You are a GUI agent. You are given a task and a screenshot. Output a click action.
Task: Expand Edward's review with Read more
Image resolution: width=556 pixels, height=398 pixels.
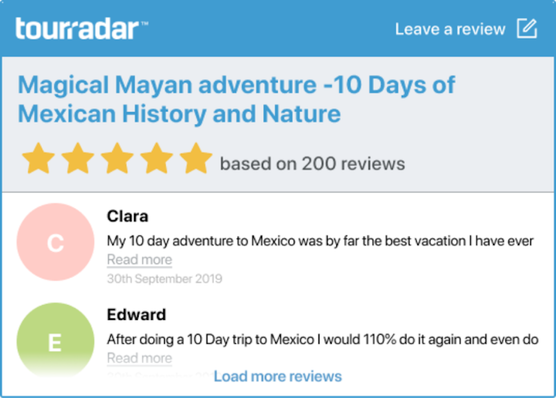pos(139,358)
